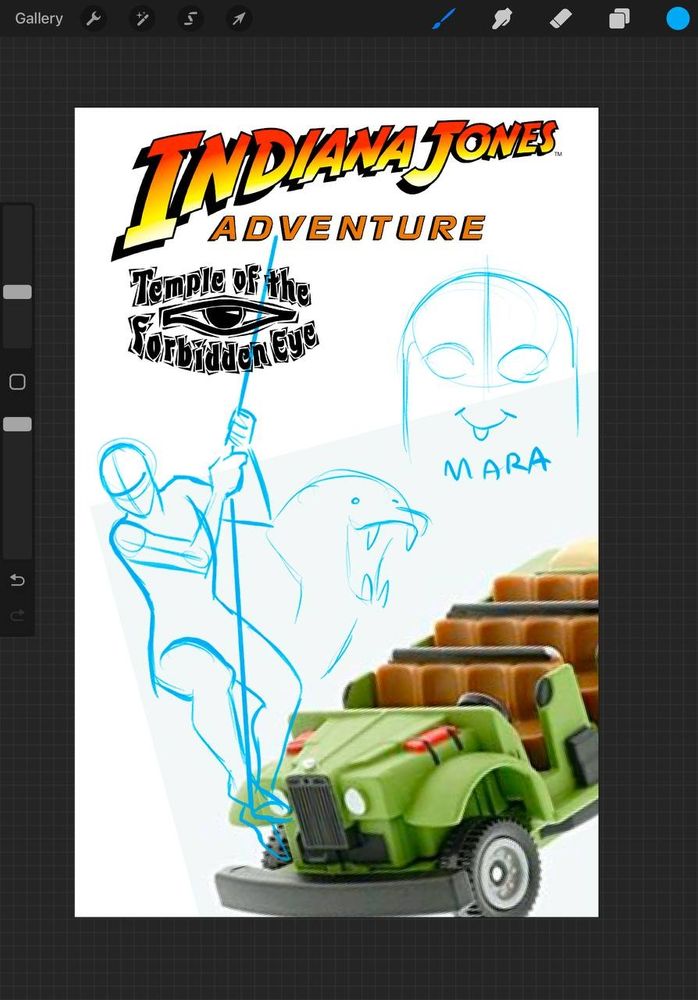Image resolution: width=698 pixels, height=1000 pixels.
Task: Tap the handwritten MARA text on canvas
Action: coord(496,464)
